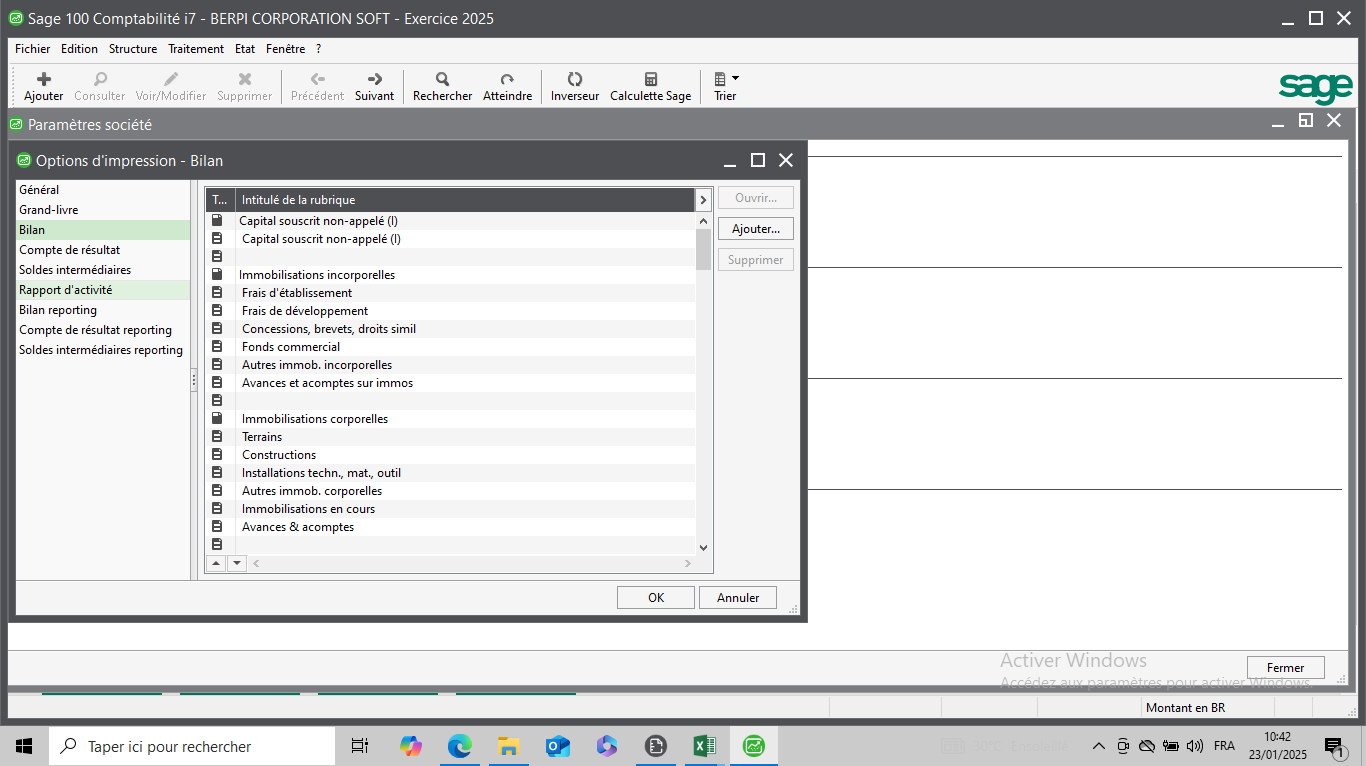Click the Ajouter... button in the dialog
Screen dimensions: 1366x766
pos(756,229)
